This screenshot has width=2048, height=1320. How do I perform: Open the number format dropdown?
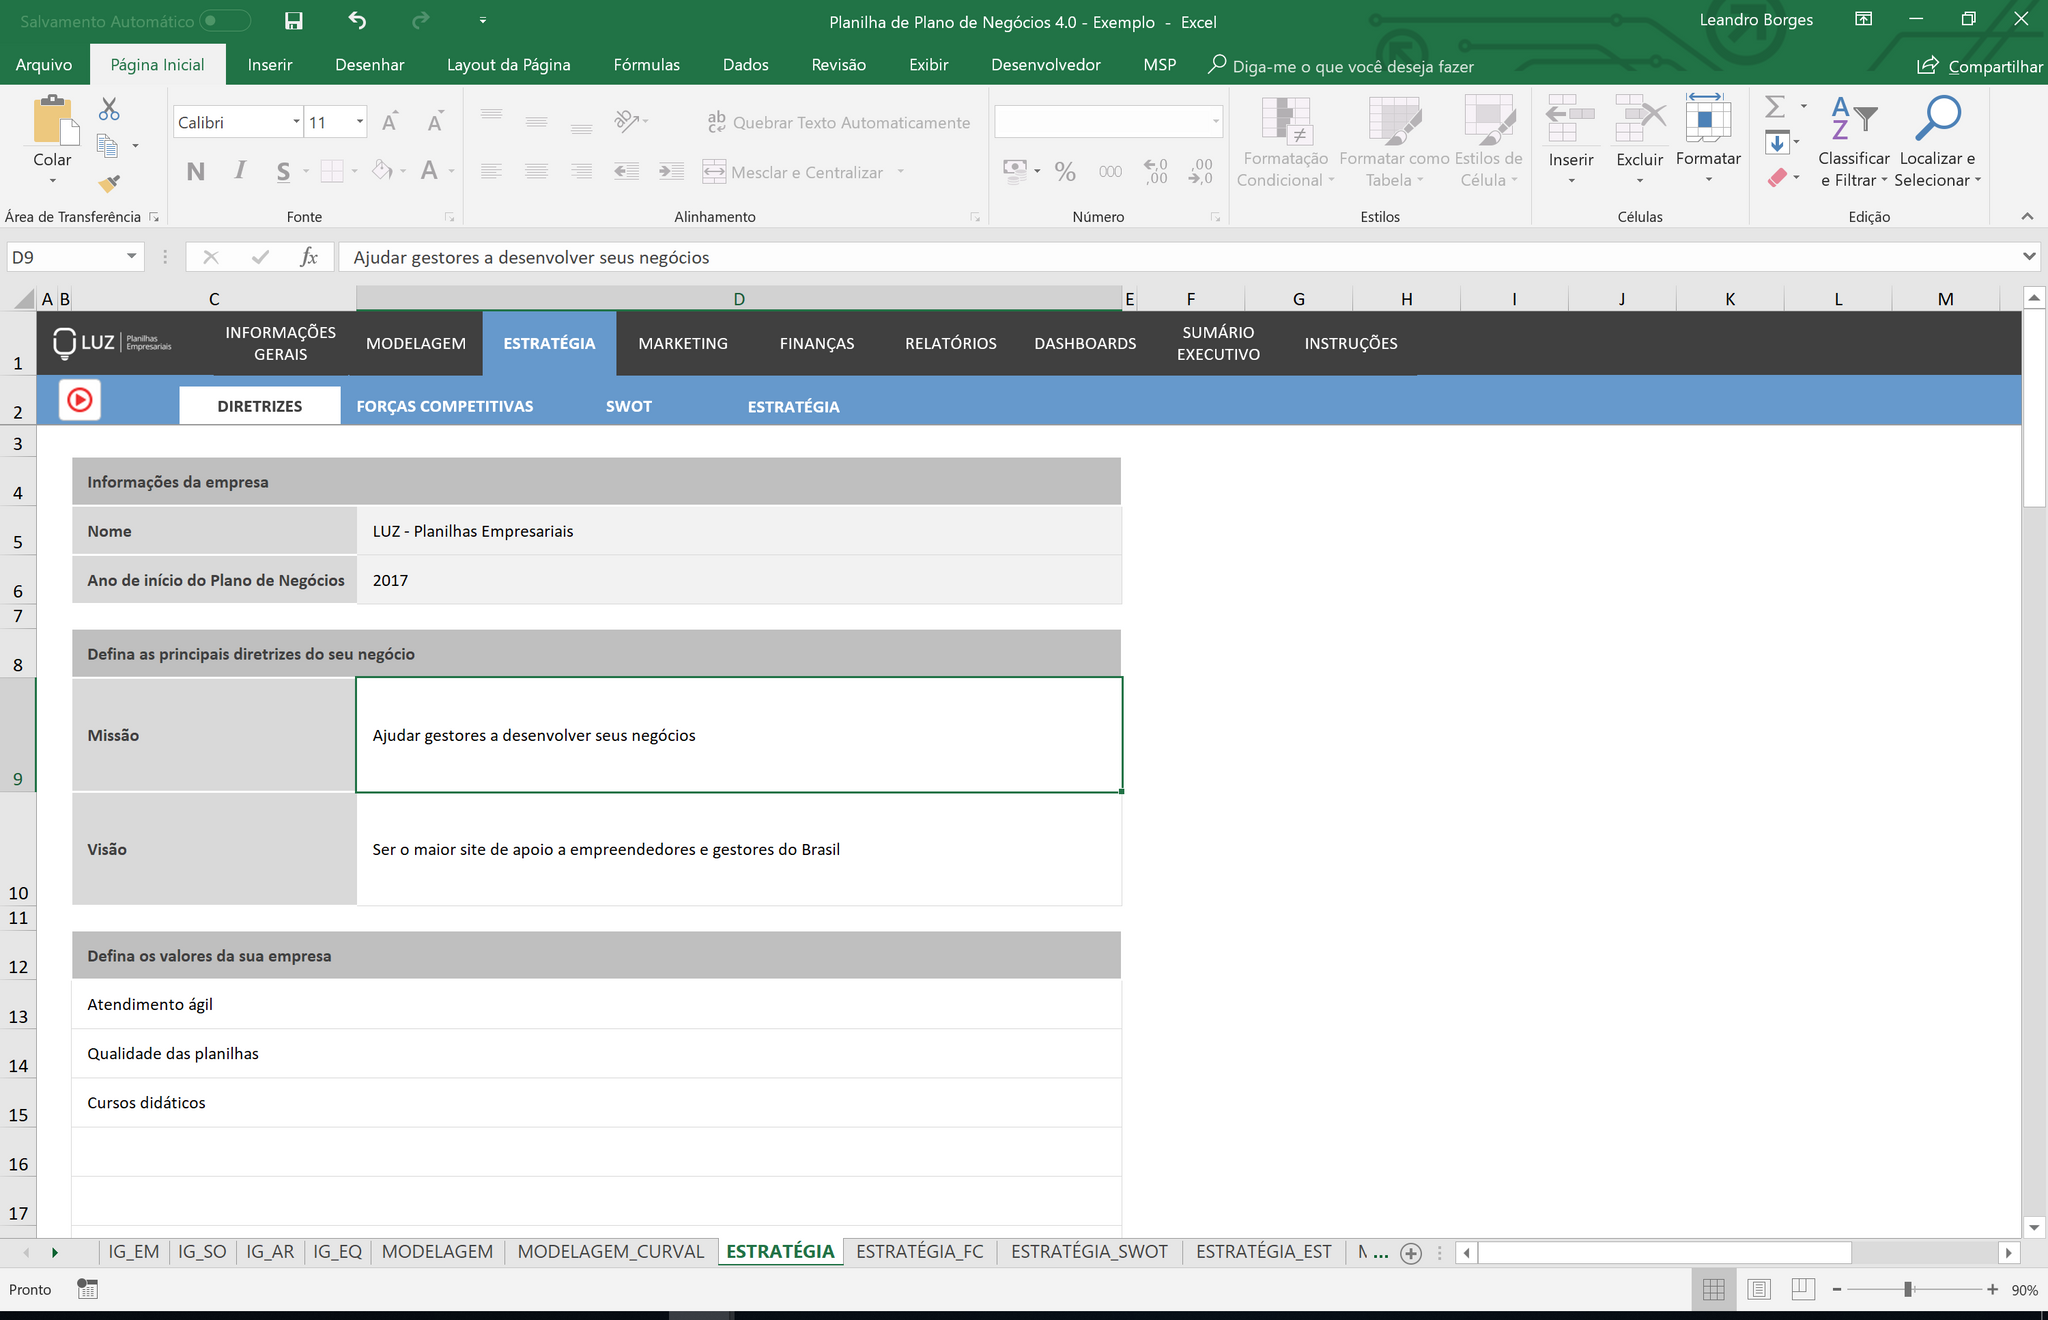coord(1215,122)
